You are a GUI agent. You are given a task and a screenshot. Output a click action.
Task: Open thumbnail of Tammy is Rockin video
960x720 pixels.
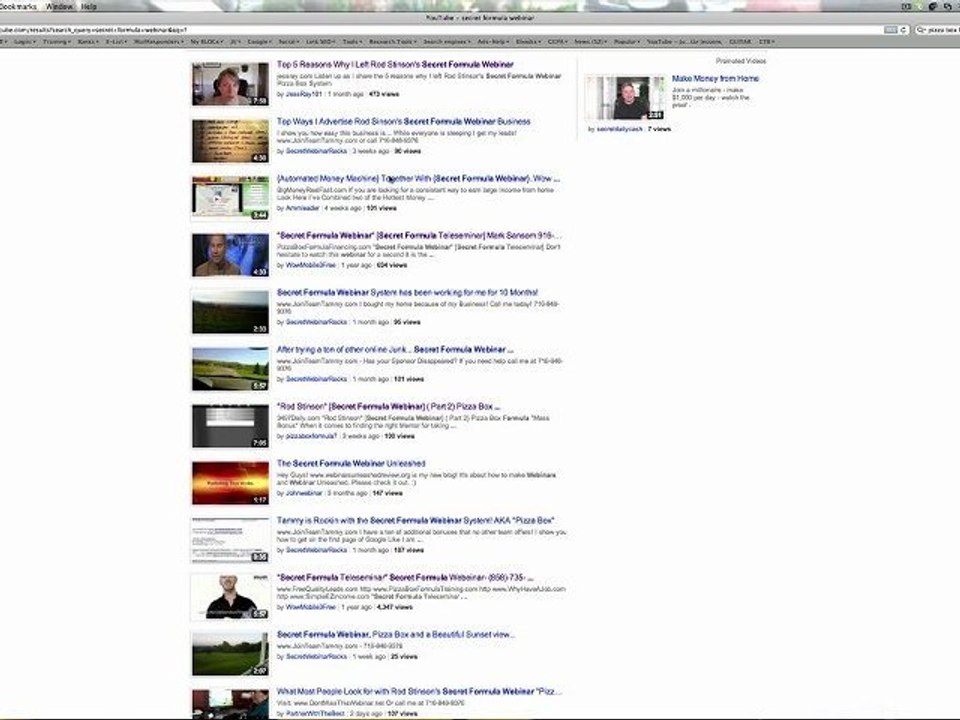point(230,540)
